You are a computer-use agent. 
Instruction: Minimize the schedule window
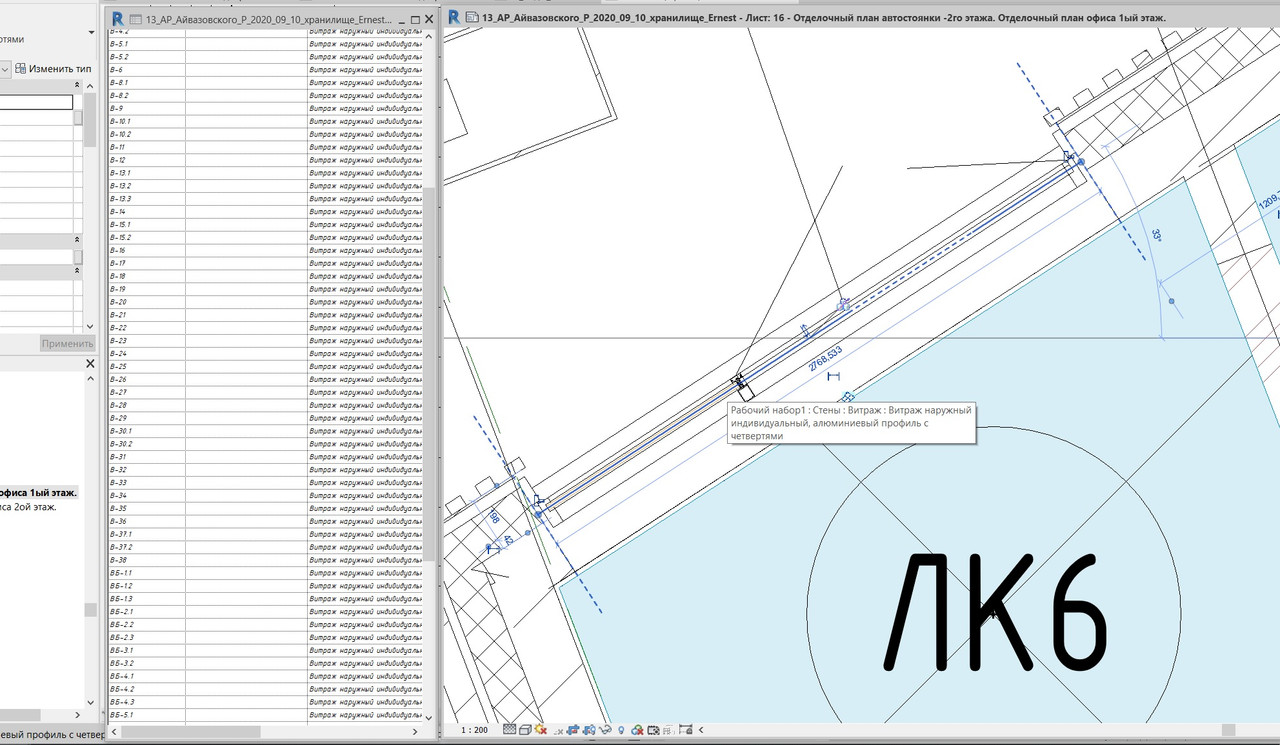tap(401, 19)
